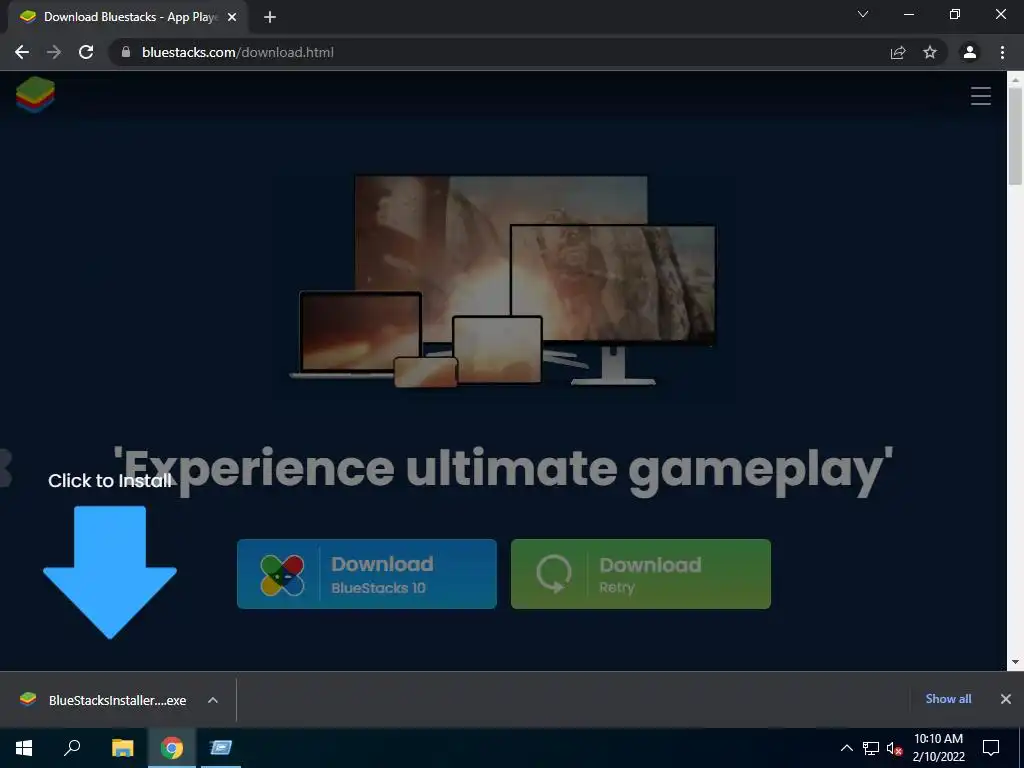Restore down the Chrome window
The width and height of the screenshot is (1024, 768).
(x=955, y=14)
